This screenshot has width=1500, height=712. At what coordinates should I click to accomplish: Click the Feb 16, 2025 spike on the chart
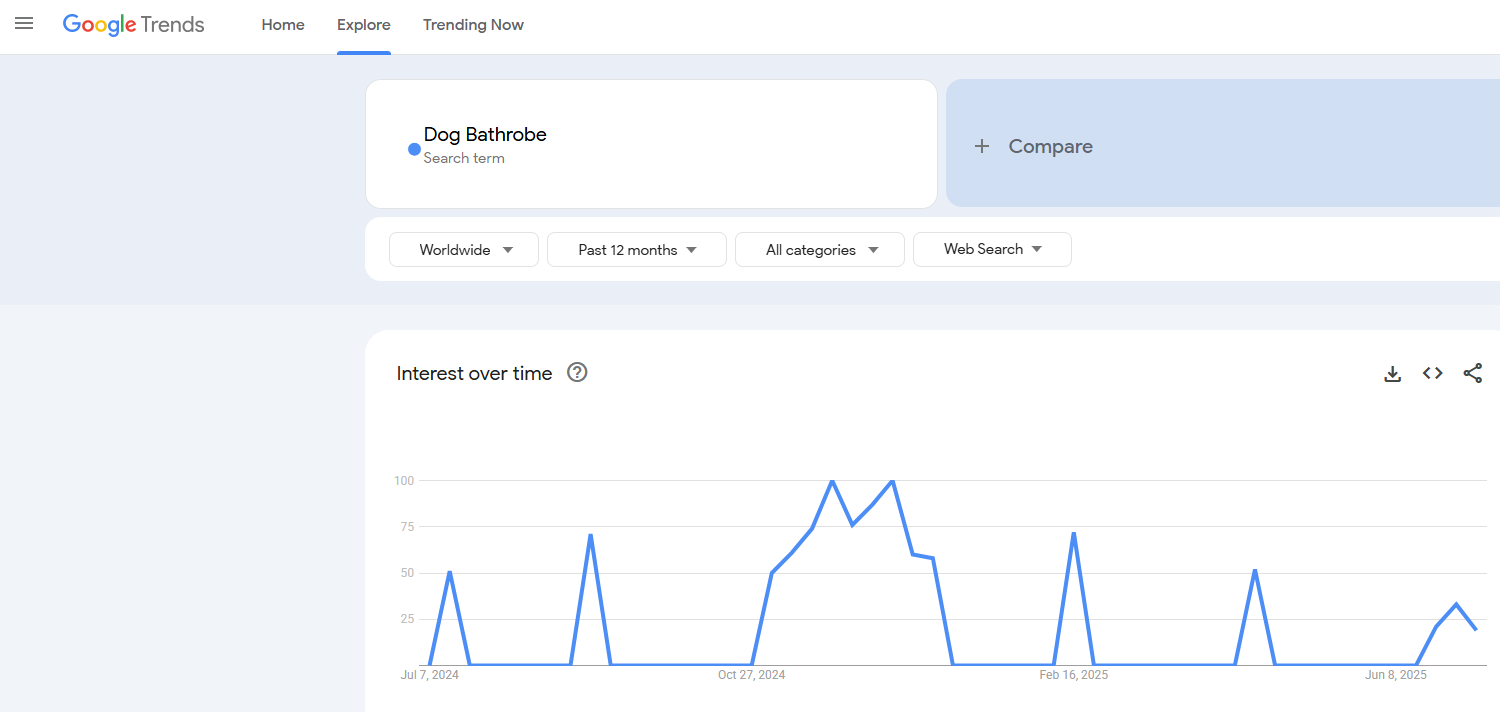(1075, 532)
